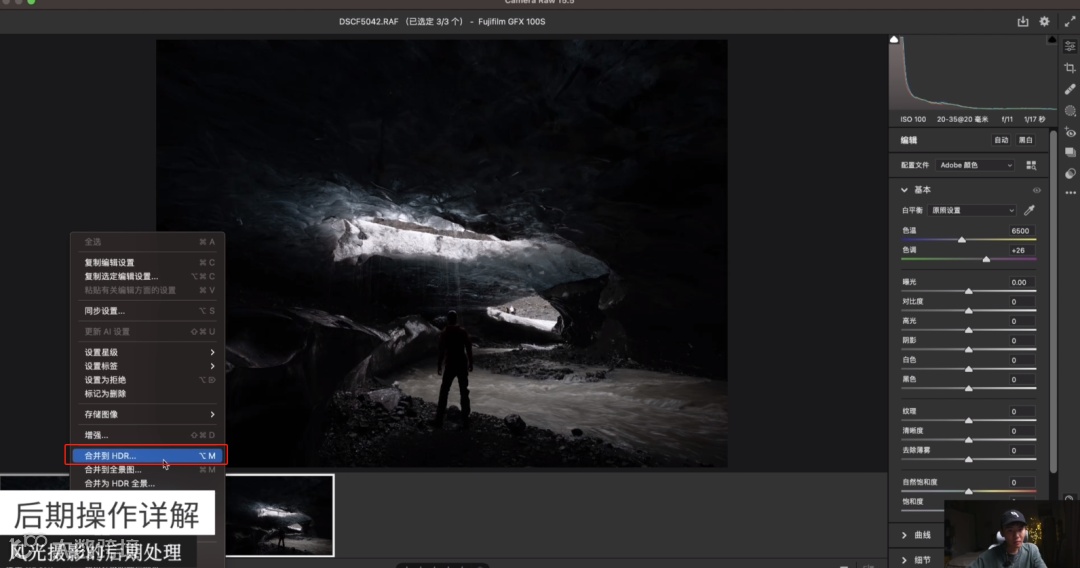Browse profiles with the grid icon
The image size is (1080, 568).
click(x=1031, y=165)
